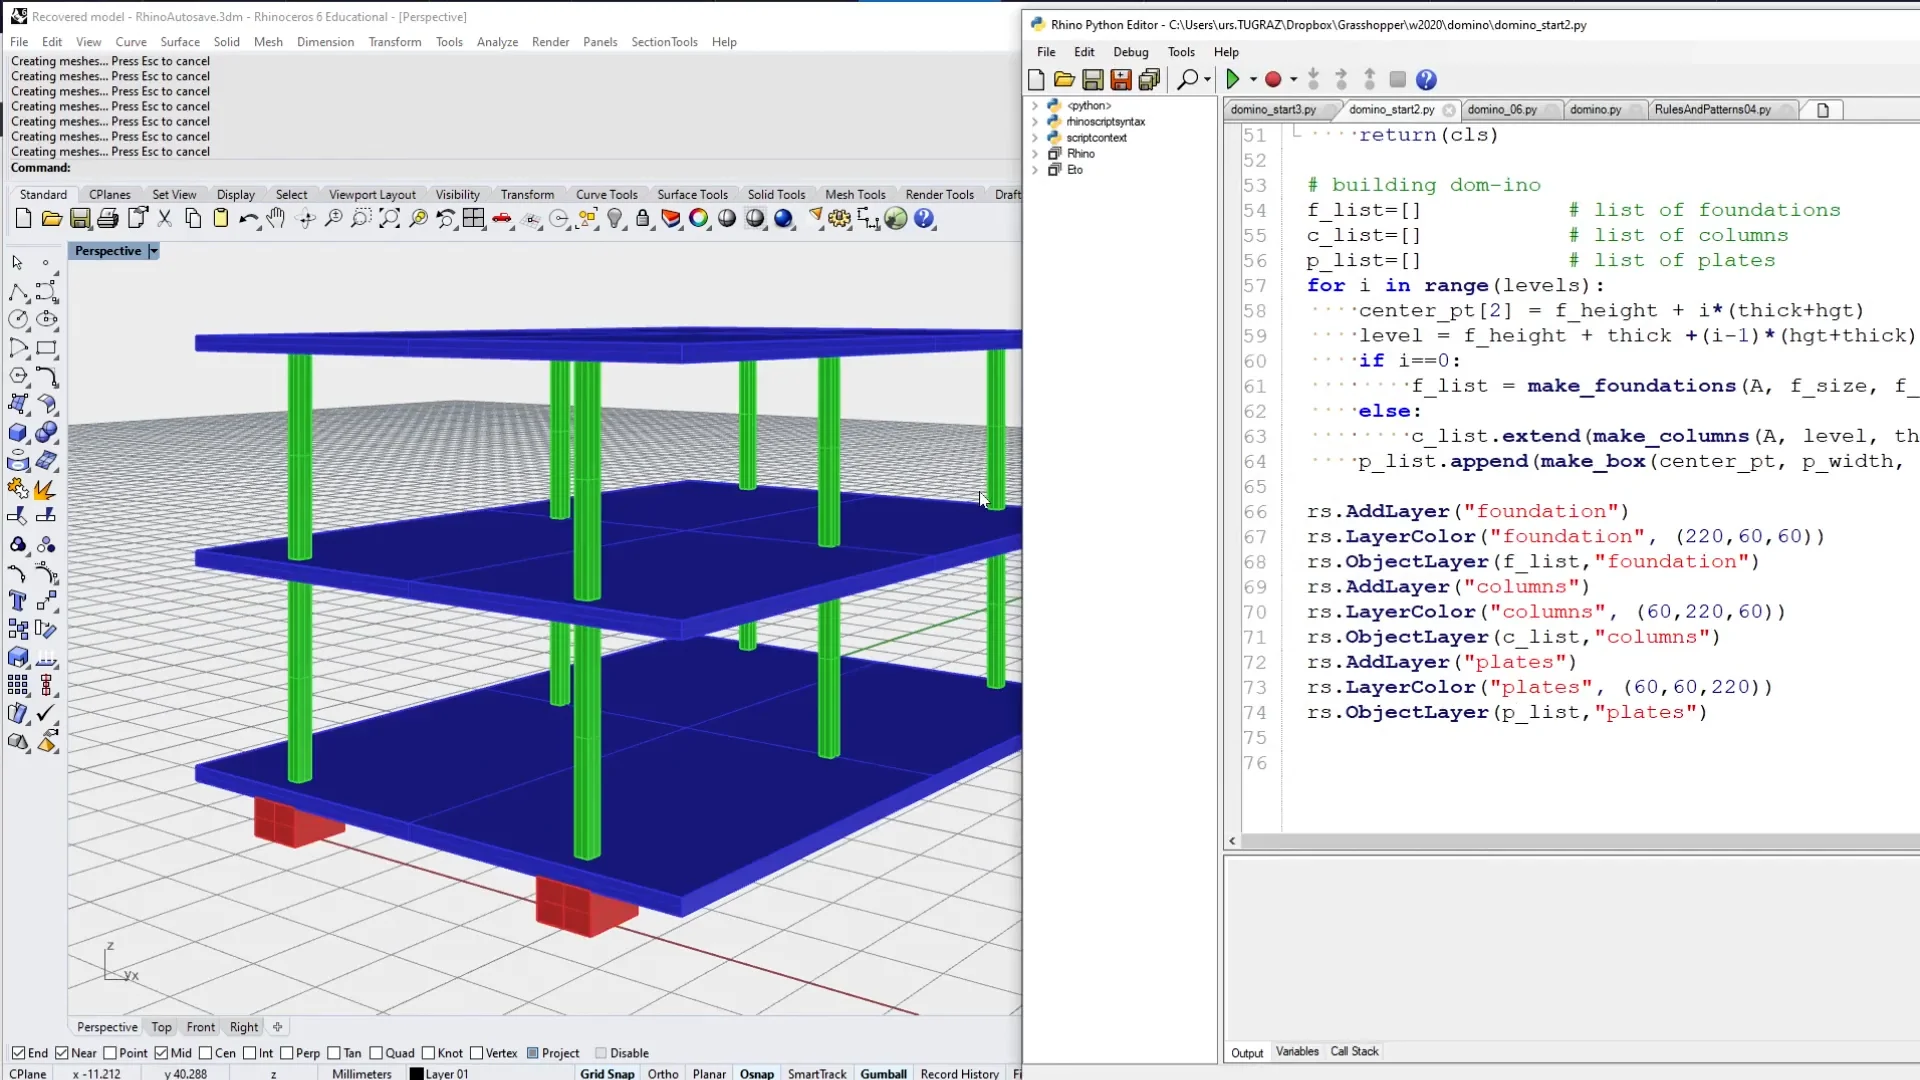Toggle the End osnap checkbox

click(18, 1053)
